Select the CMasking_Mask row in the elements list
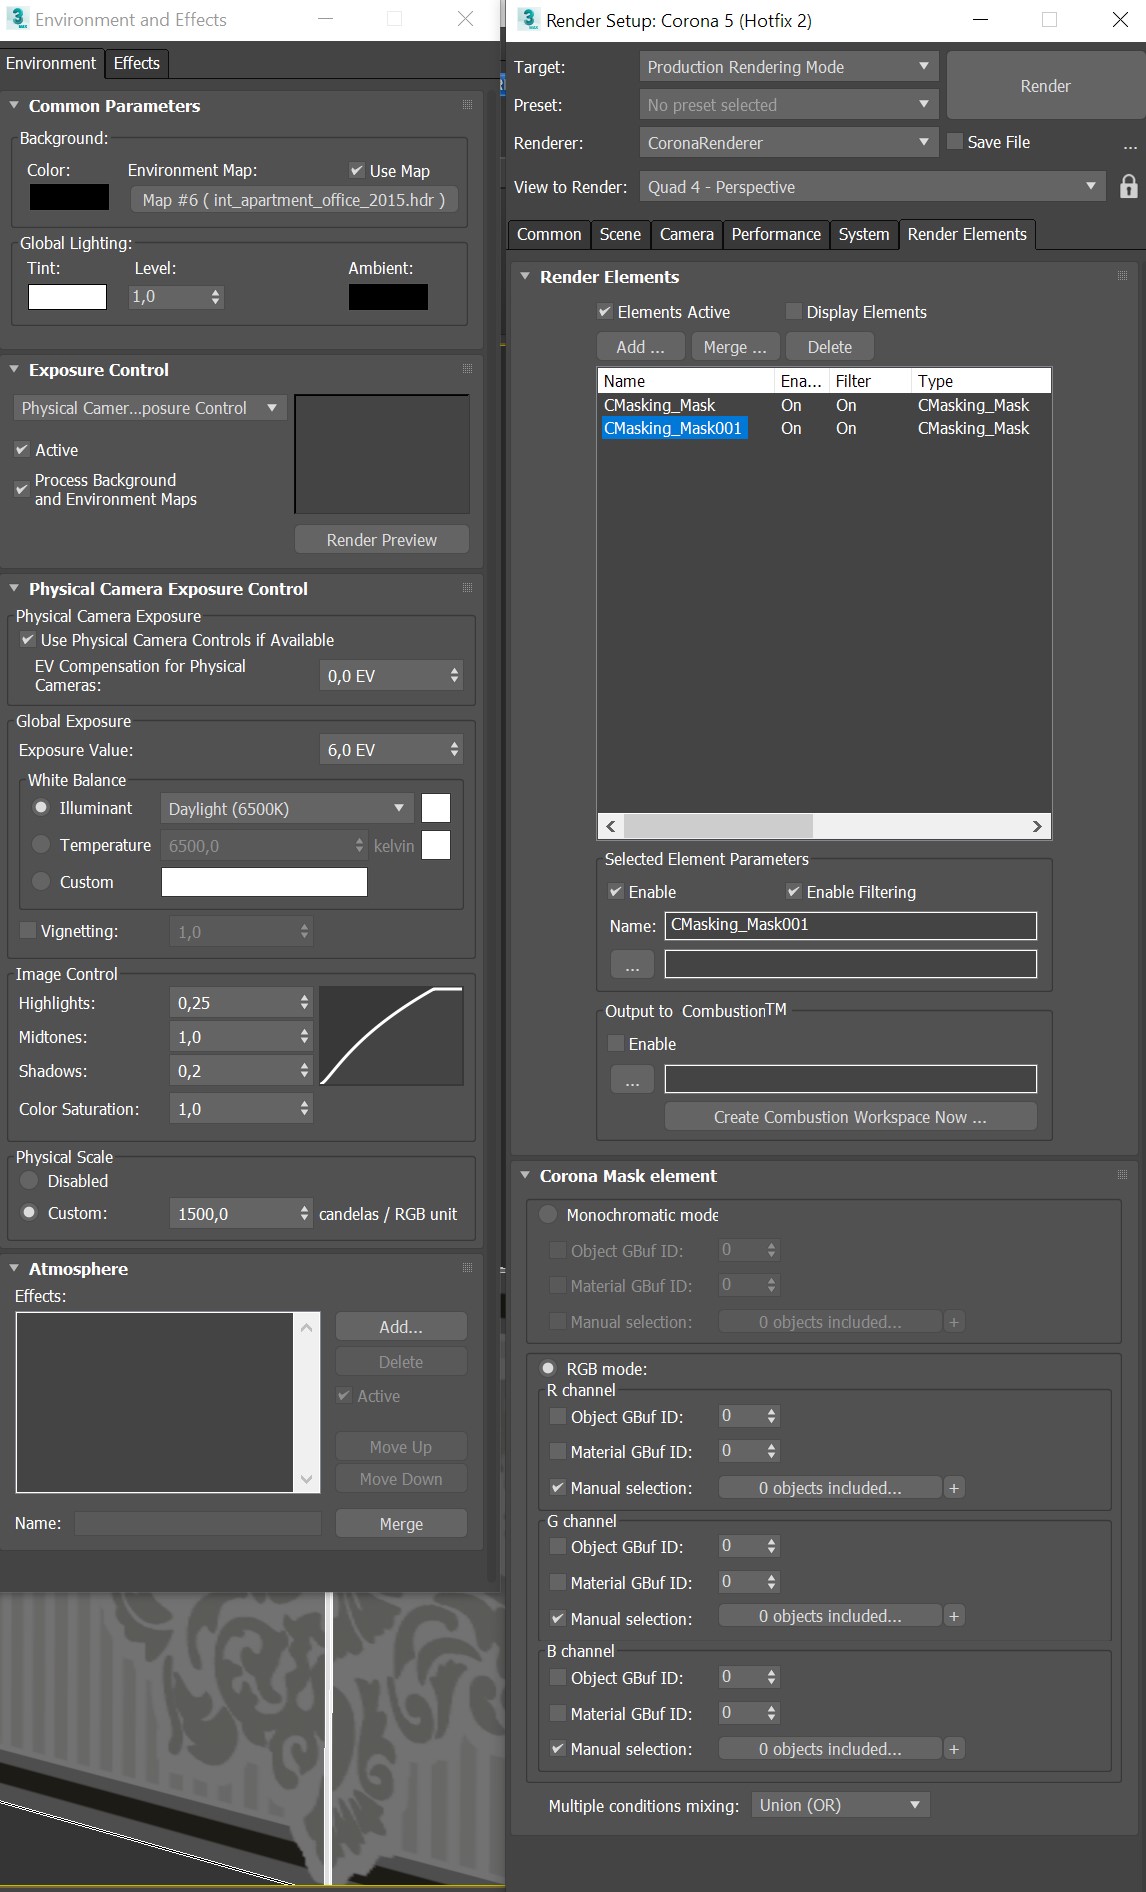Screen dimensions: 1146x1892 coord(823,405)
